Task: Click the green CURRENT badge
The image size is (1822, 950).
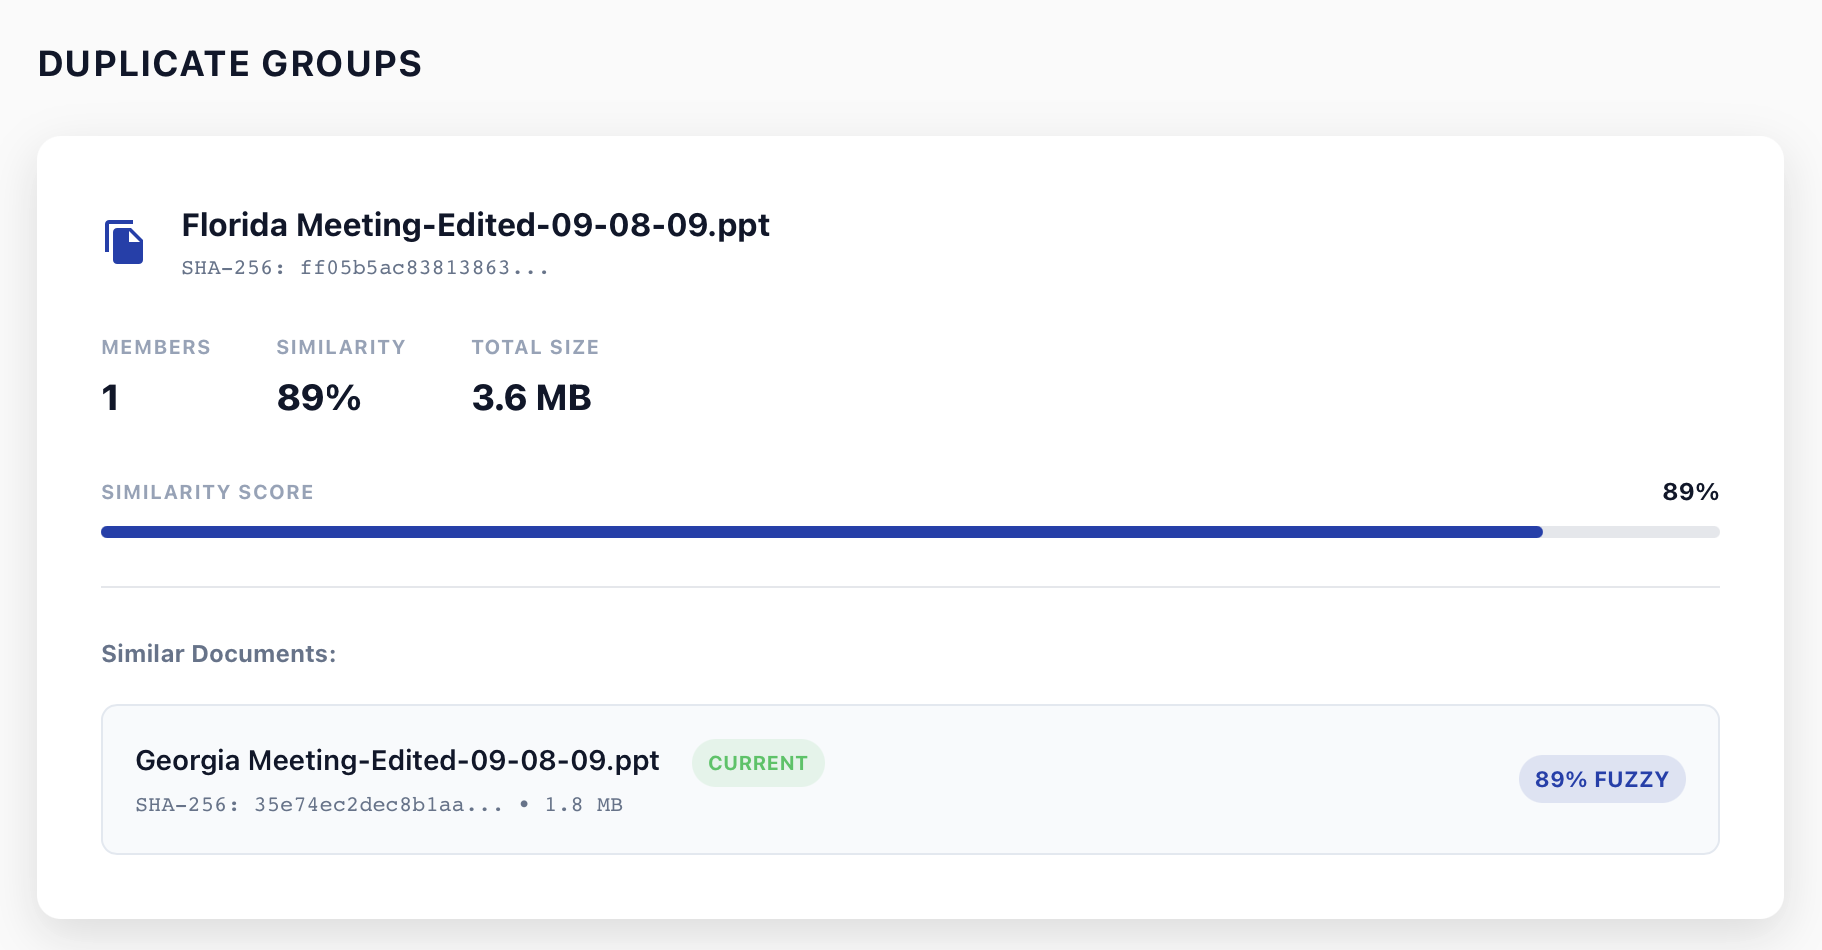Action: coord(757,763)
